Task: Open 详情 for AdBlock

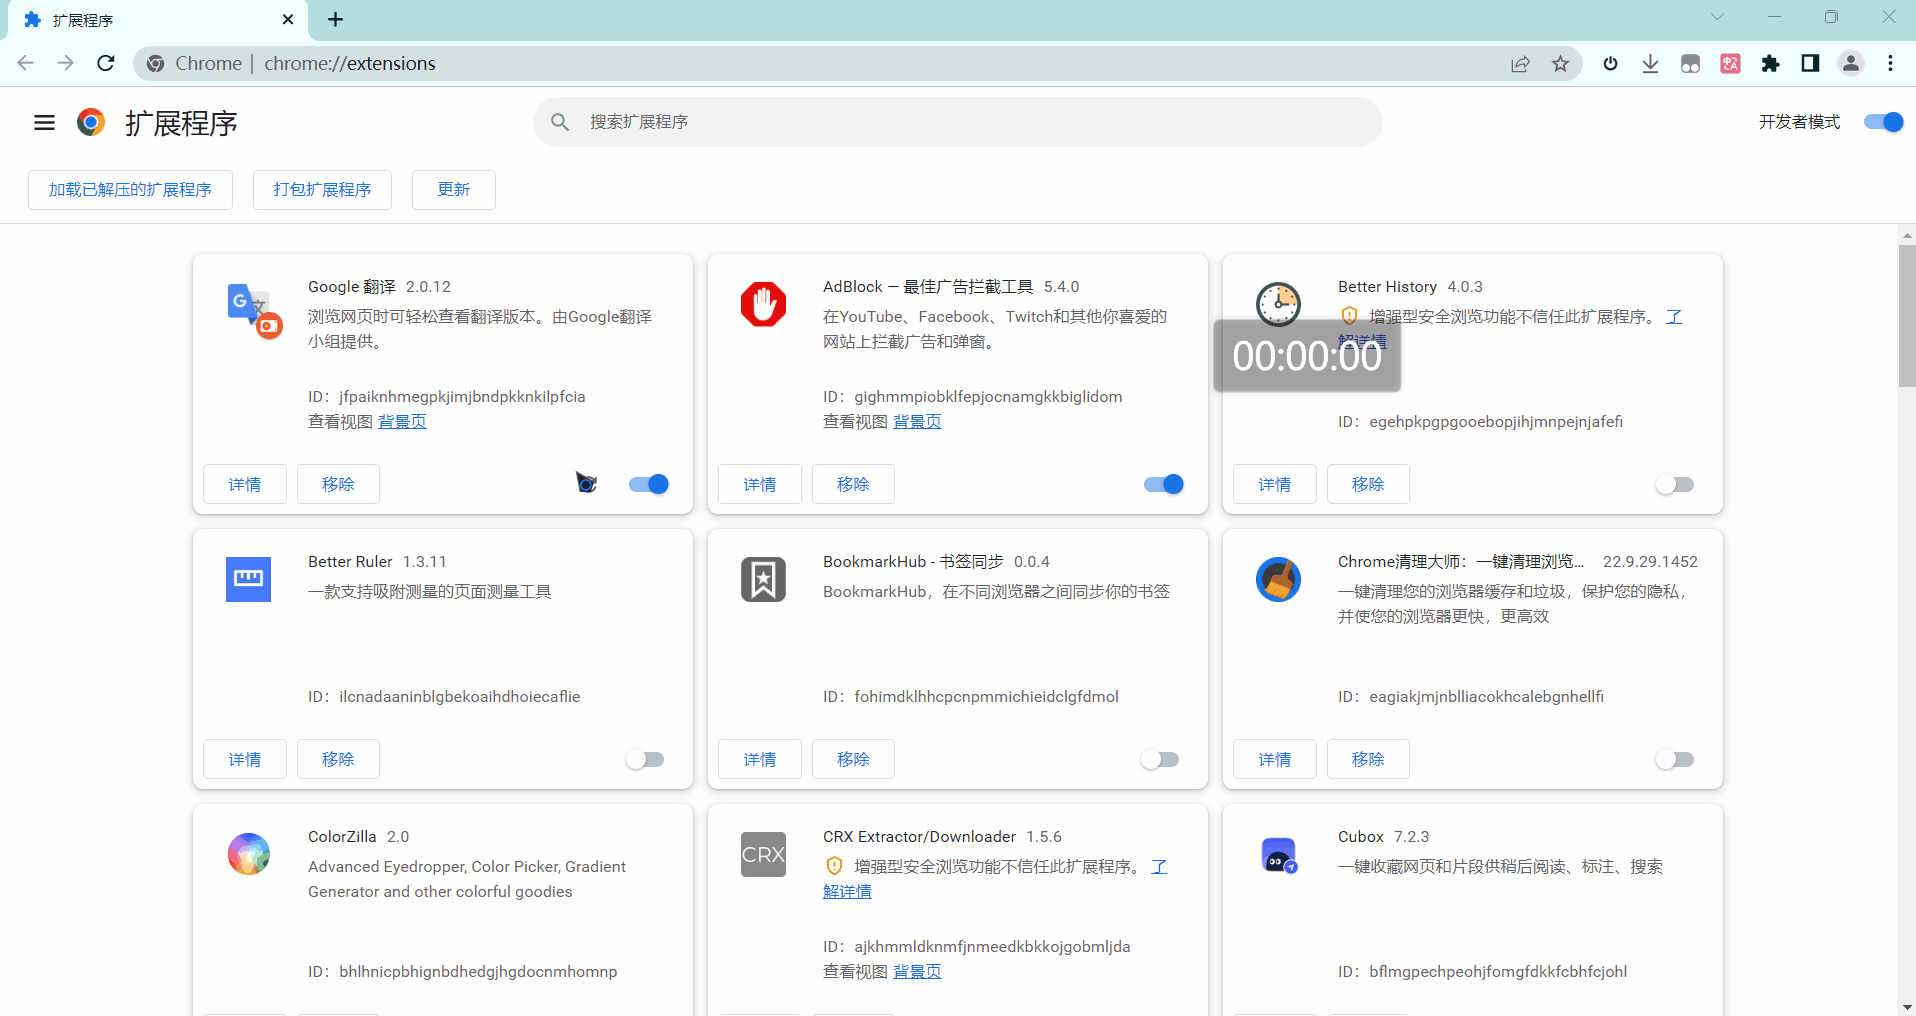Action: 760,484
